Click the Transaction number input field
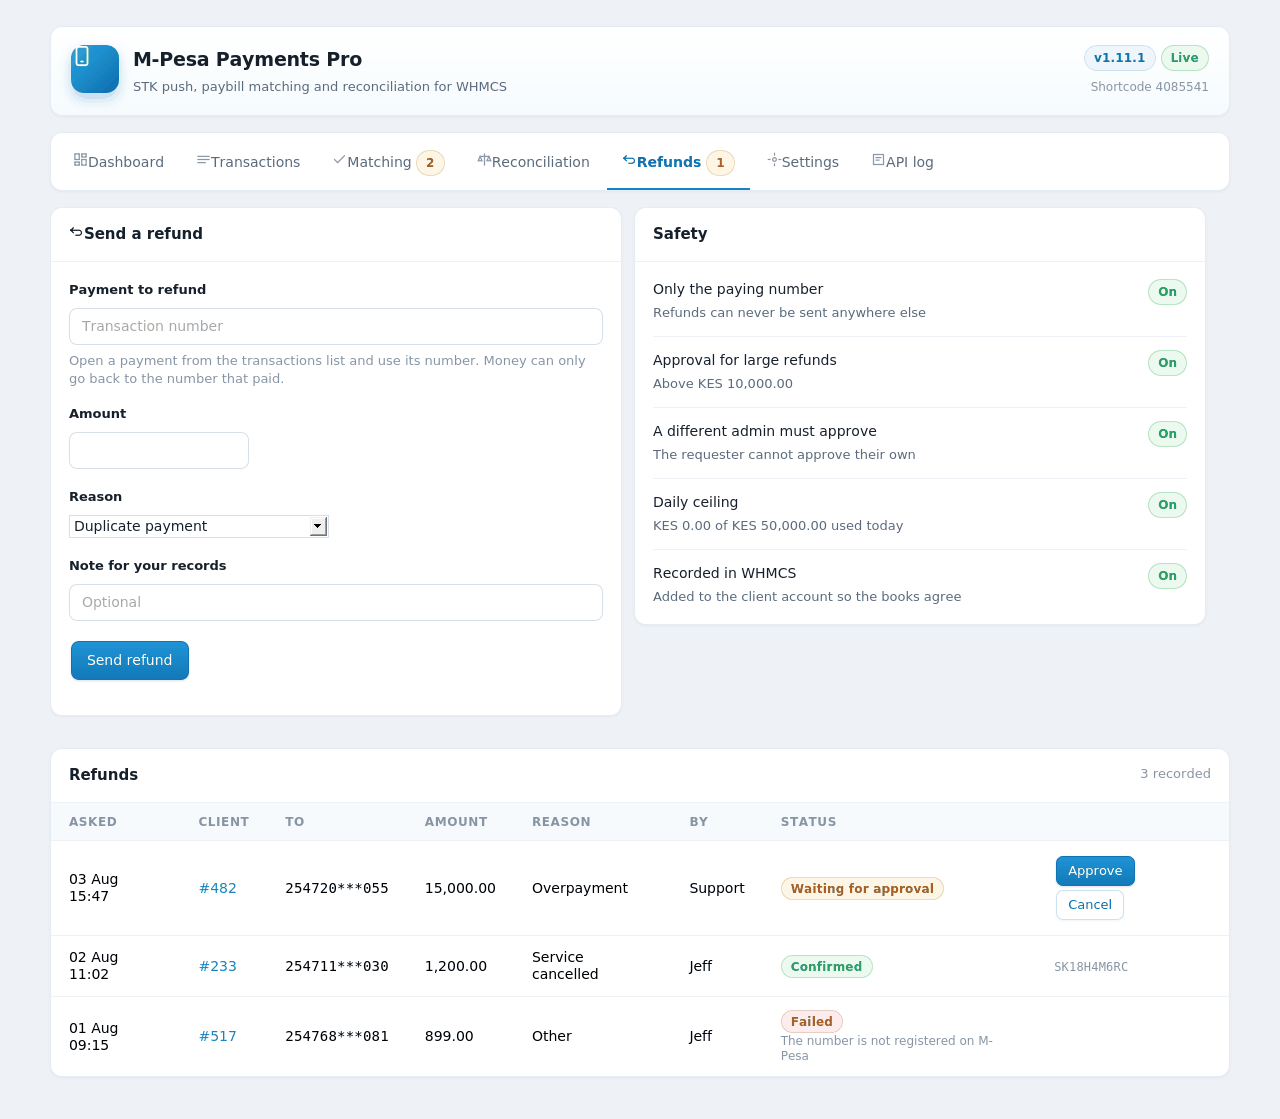The width and height of the screenshot is (1280, 1119). click(336, 326)
